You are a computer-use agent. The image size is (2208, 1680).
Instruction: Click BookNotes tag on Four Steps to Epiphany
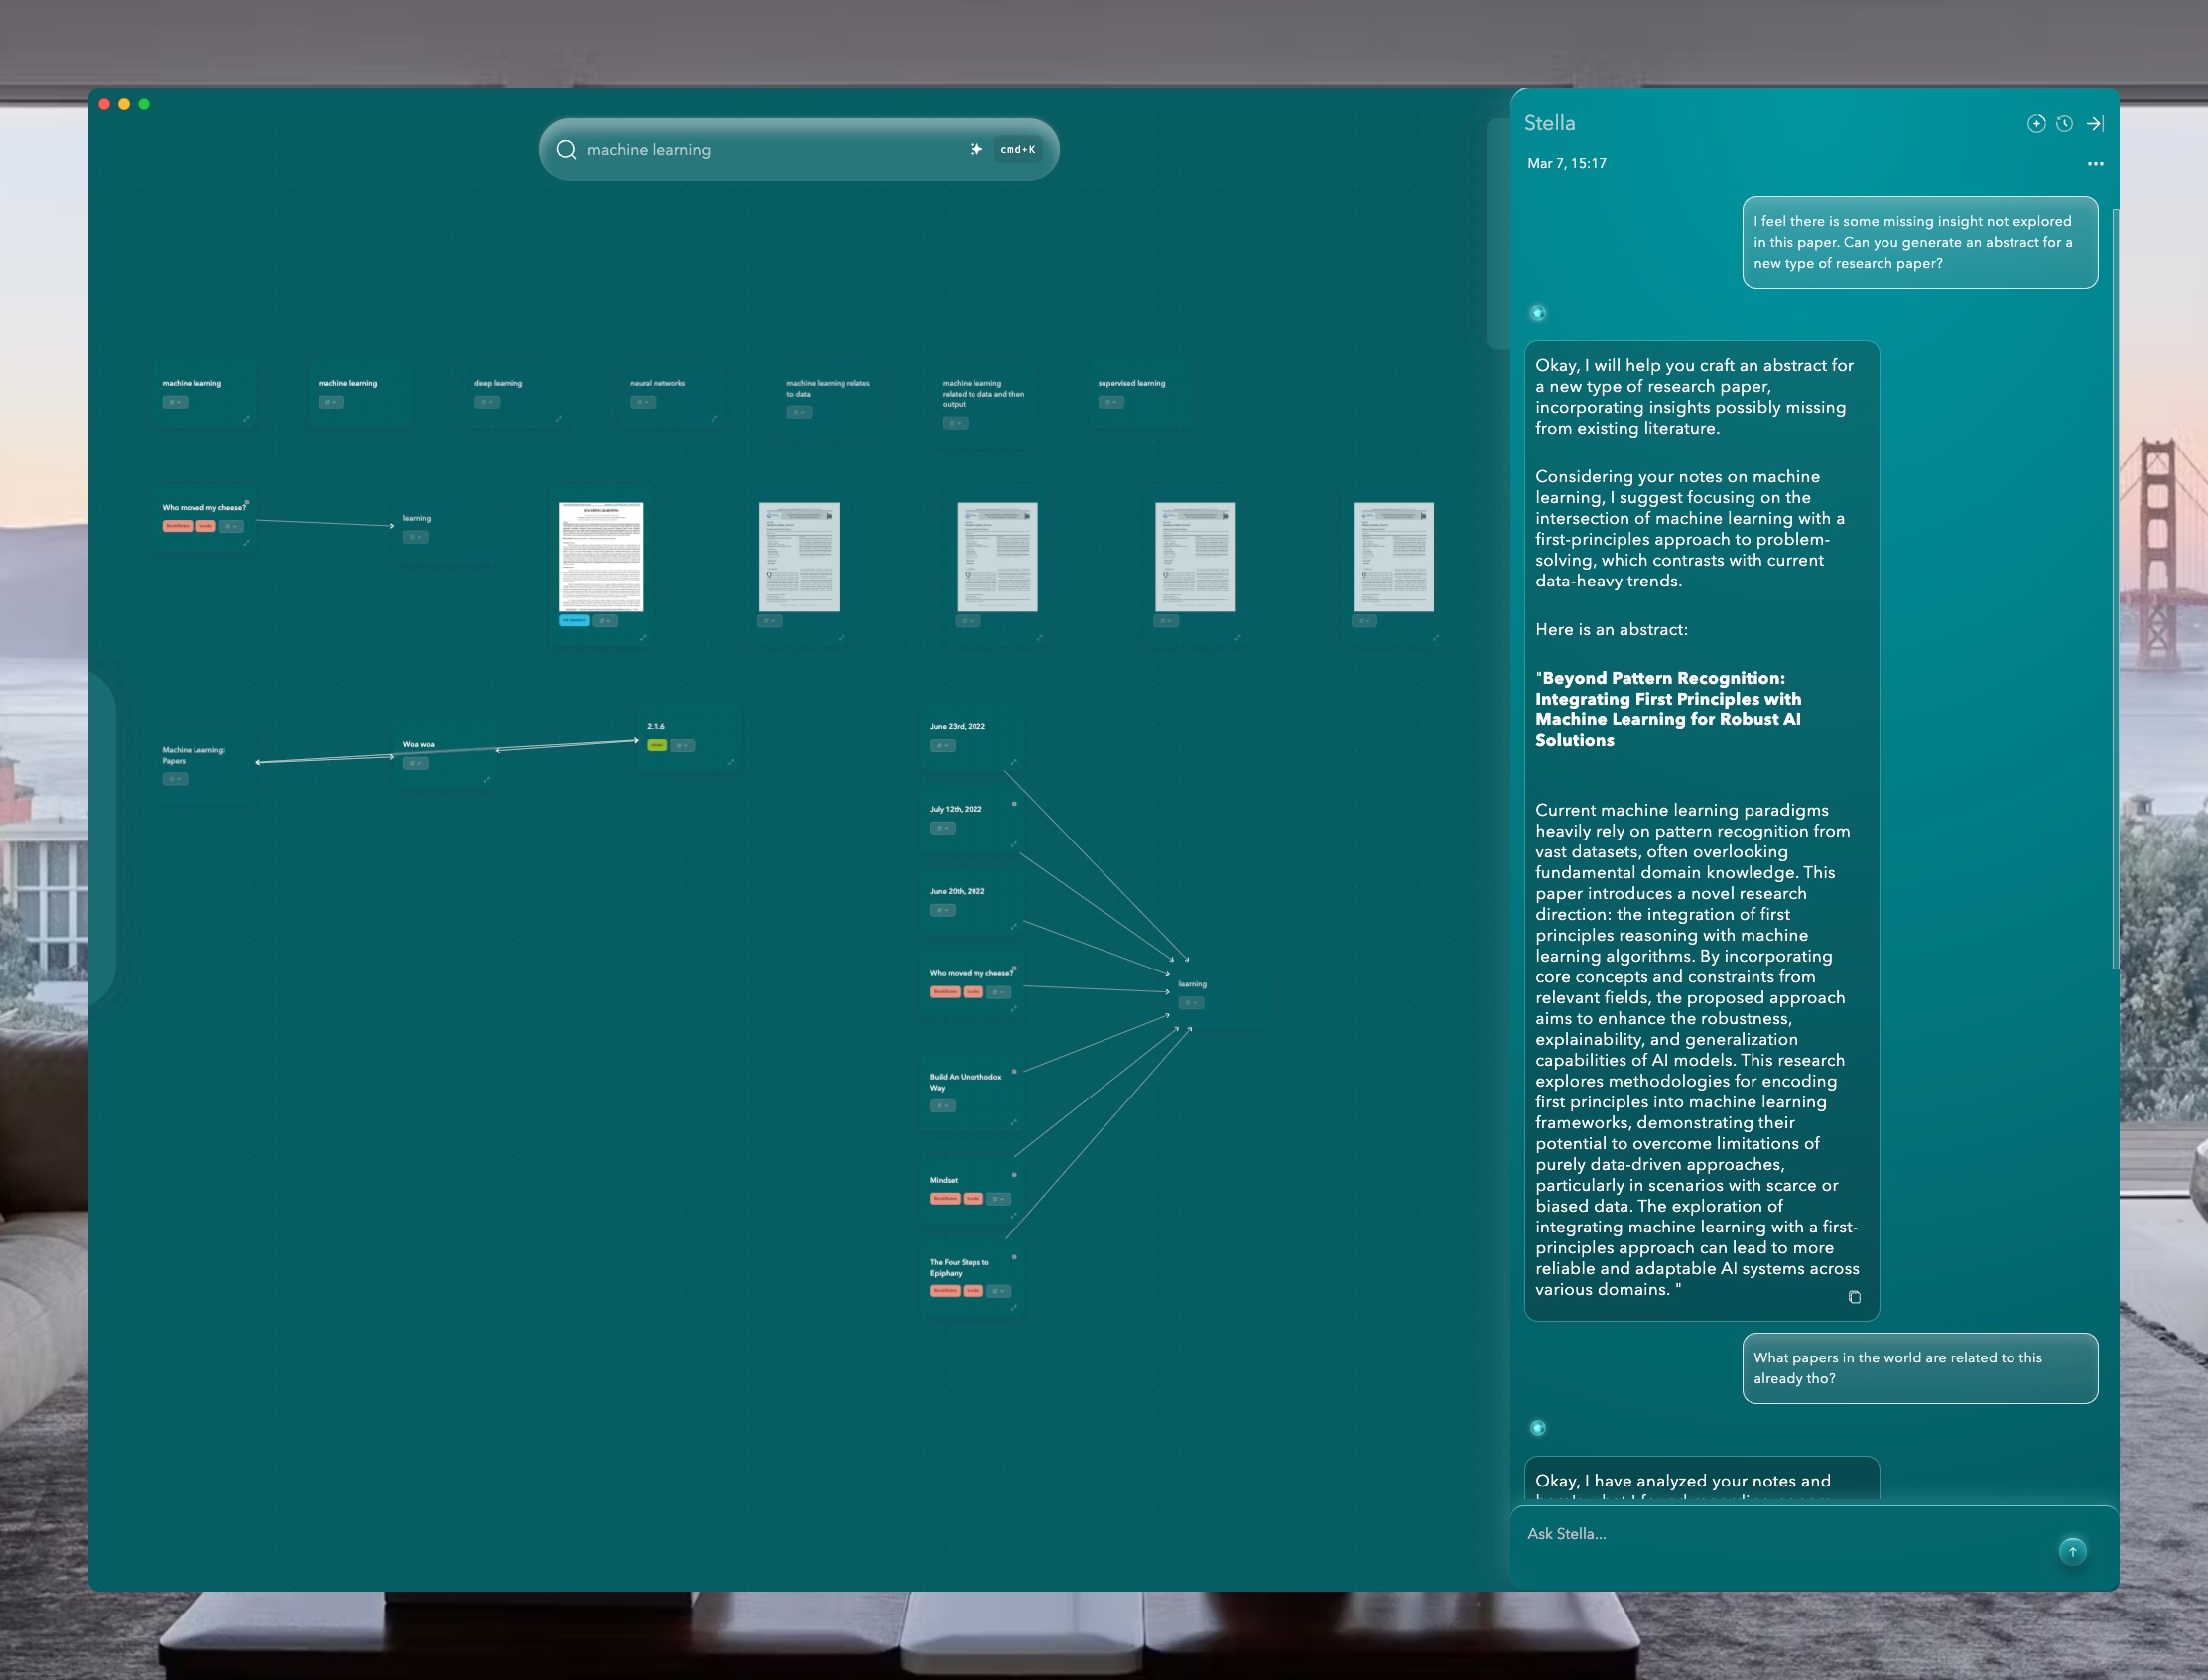pyautogui.click(x=945, y=1291)
